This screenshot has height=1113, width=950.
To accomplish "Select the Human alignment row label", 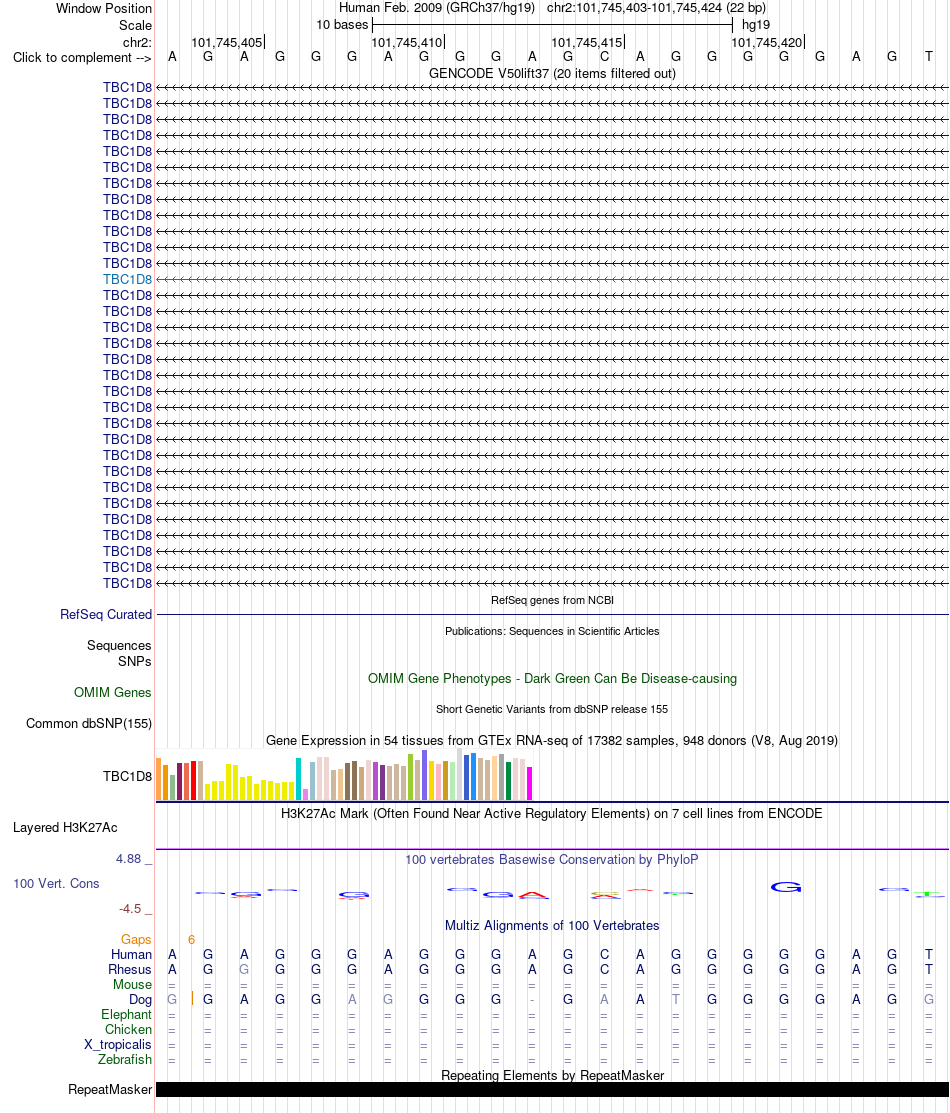I will (x=131, y=955).
